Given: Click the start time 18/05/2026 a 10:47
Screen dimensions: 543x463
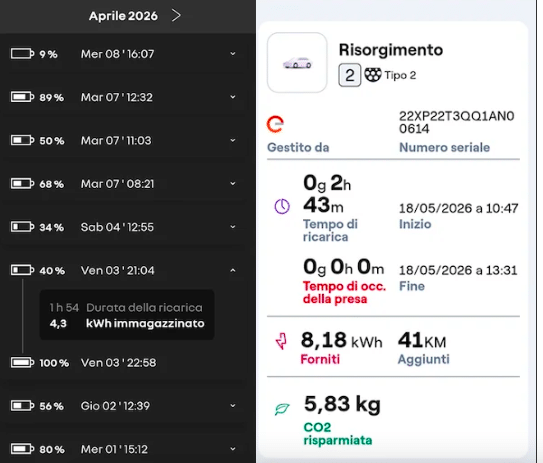Looking at the screenshot, I should [x=459, y=208].
